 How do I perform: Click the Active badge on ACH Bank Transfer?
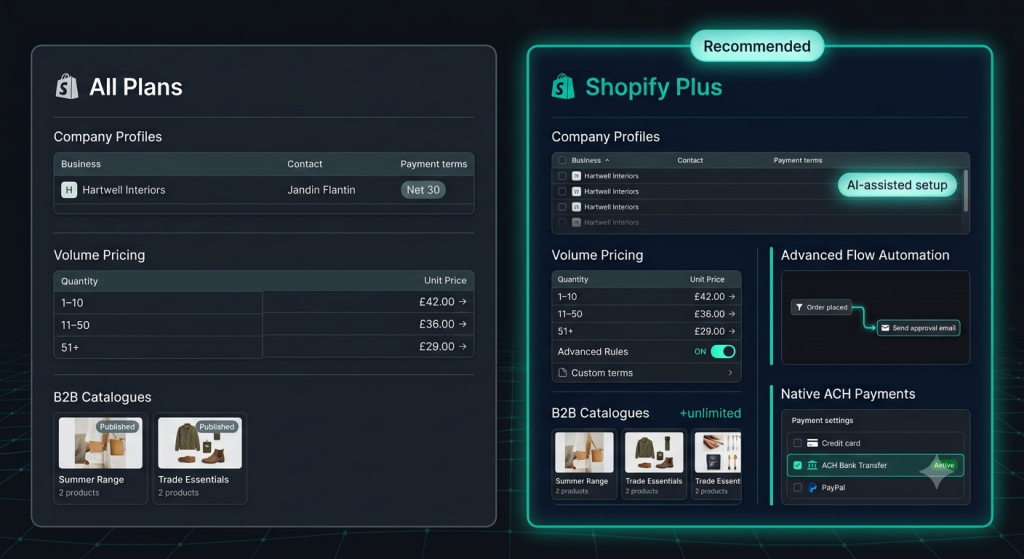pos(944,465)
